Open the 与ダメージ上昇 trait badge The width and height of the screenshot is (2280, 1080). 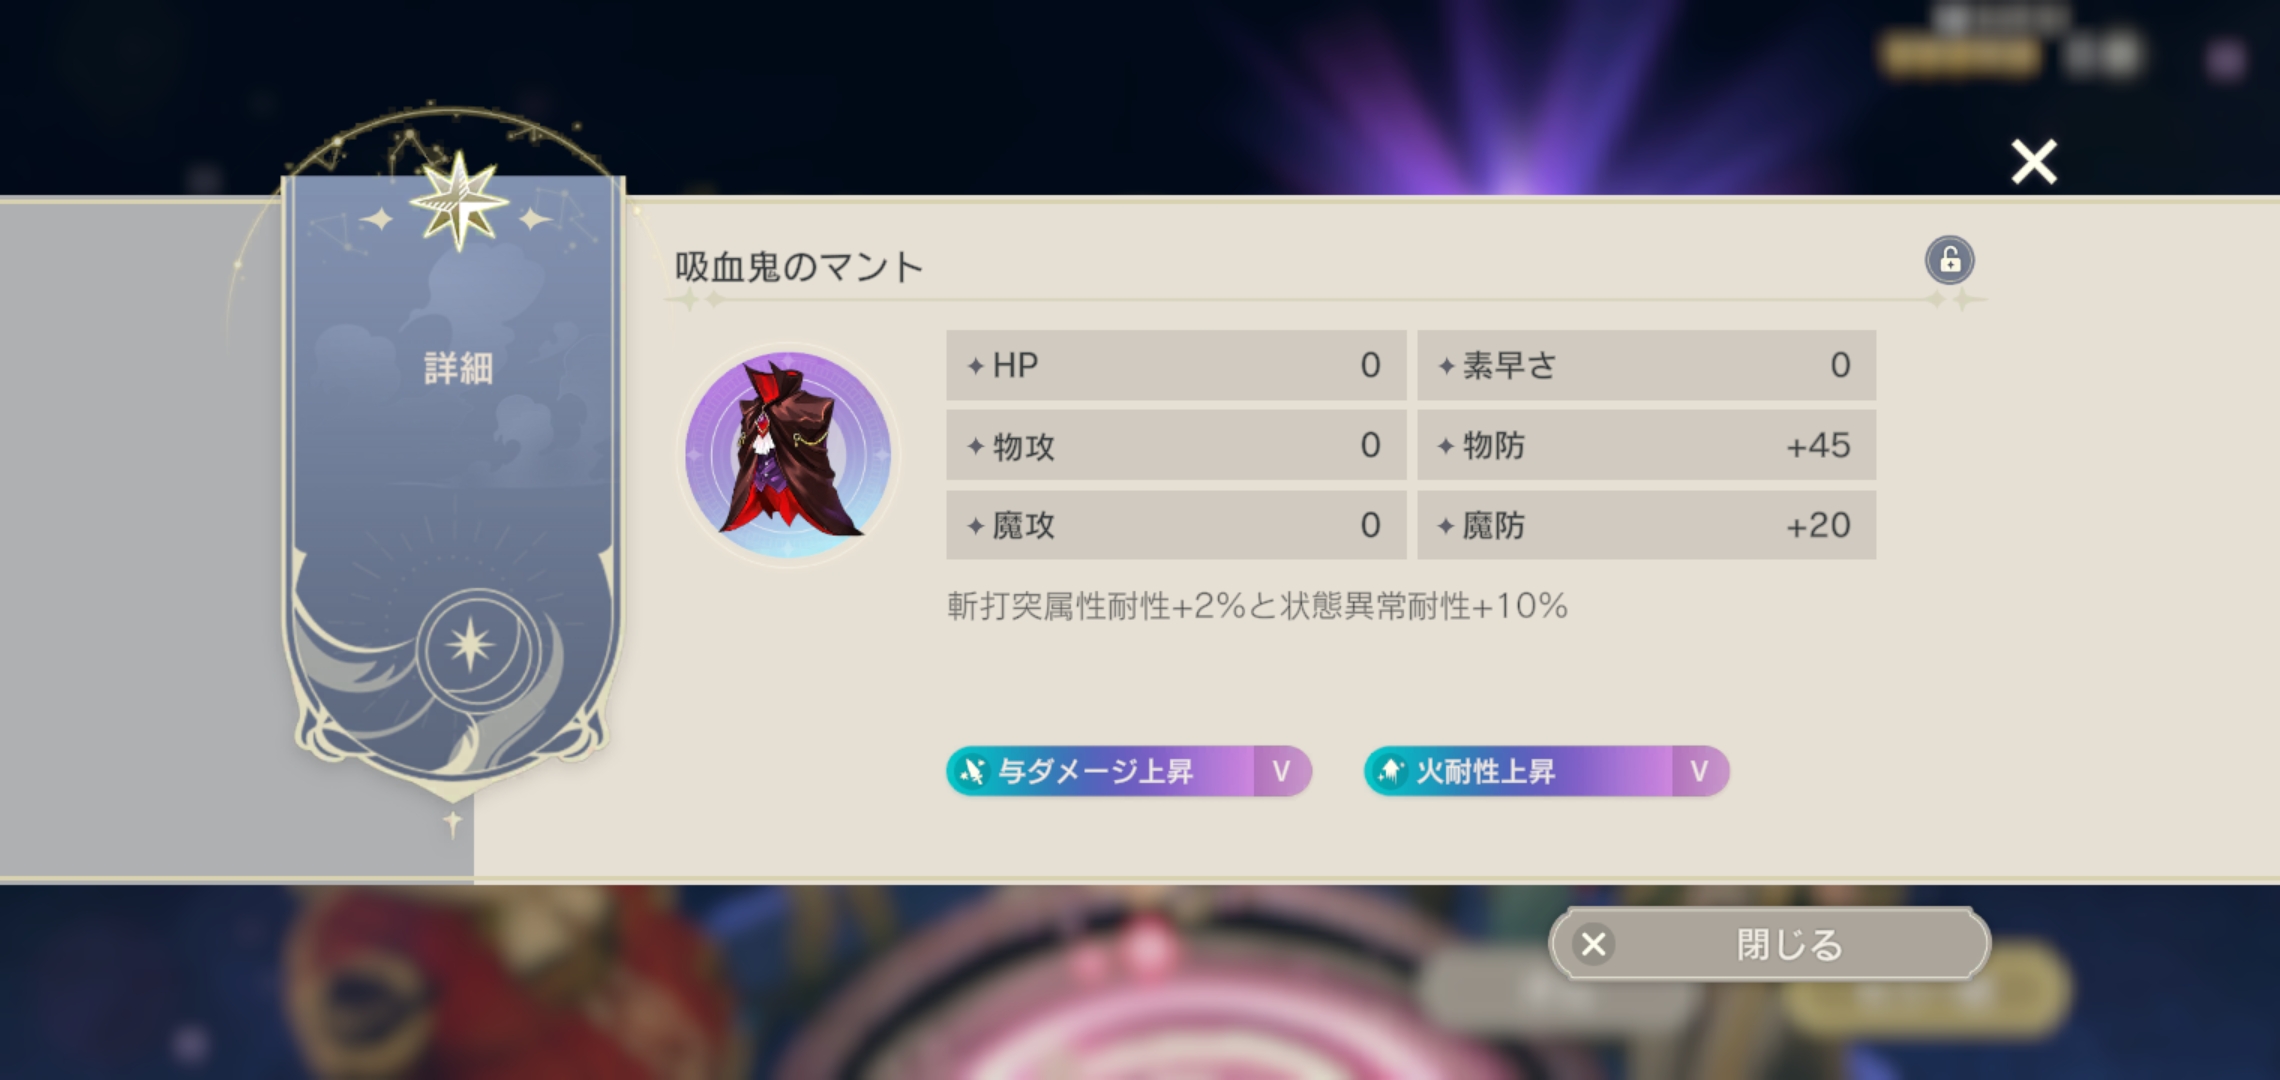1128,771
